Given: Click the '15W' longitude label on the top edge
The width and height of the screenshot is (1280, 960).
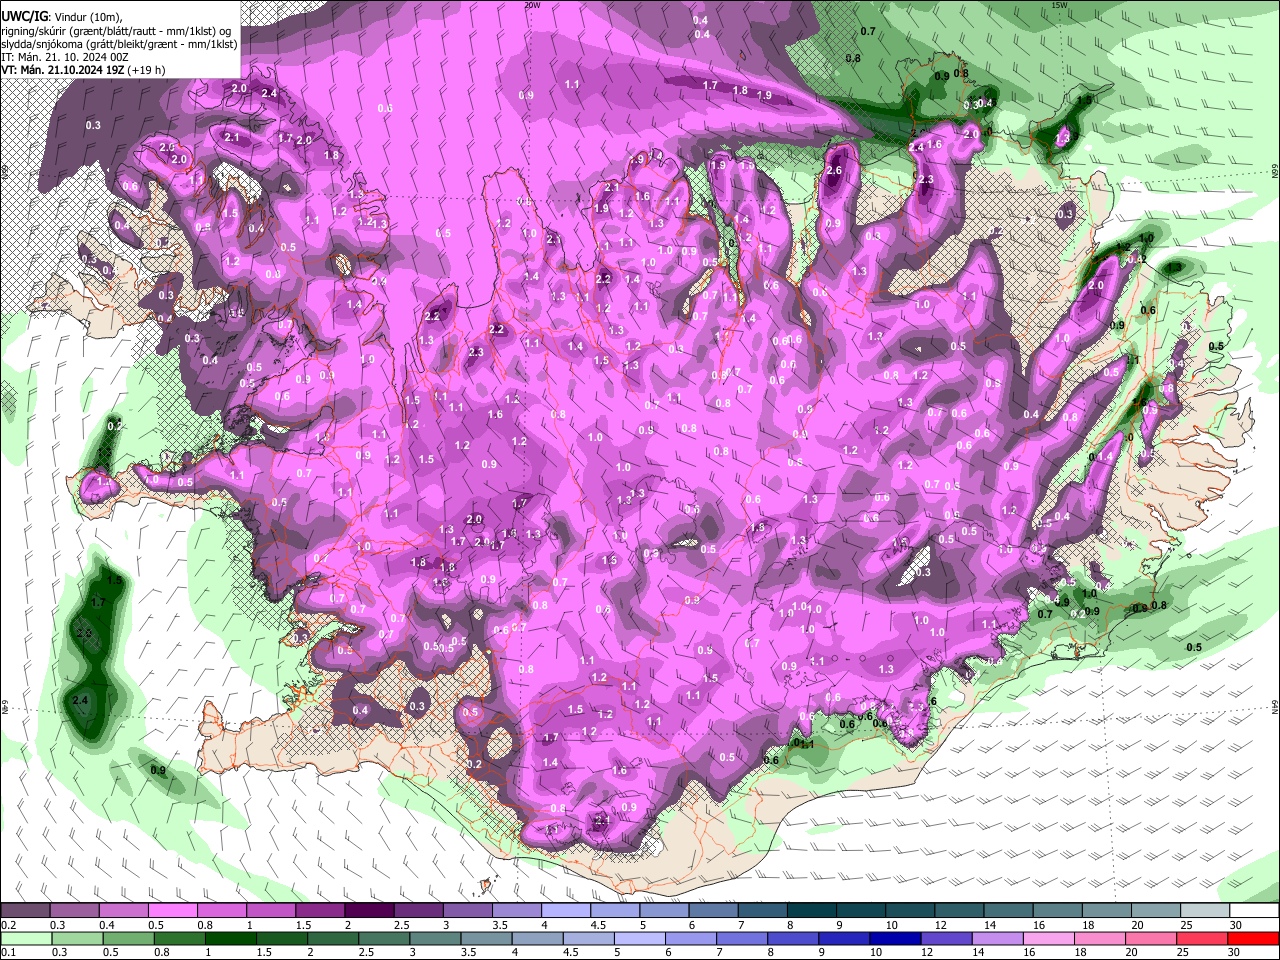Looking at the screenshot, I should click(1060, 5).
